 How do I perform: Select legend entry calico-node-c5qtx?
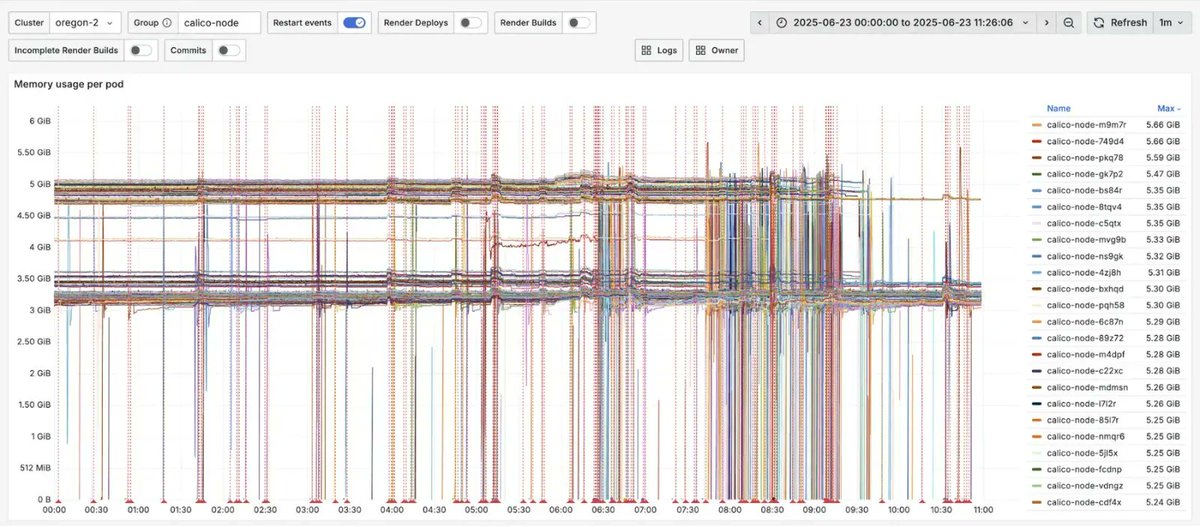1086,223
